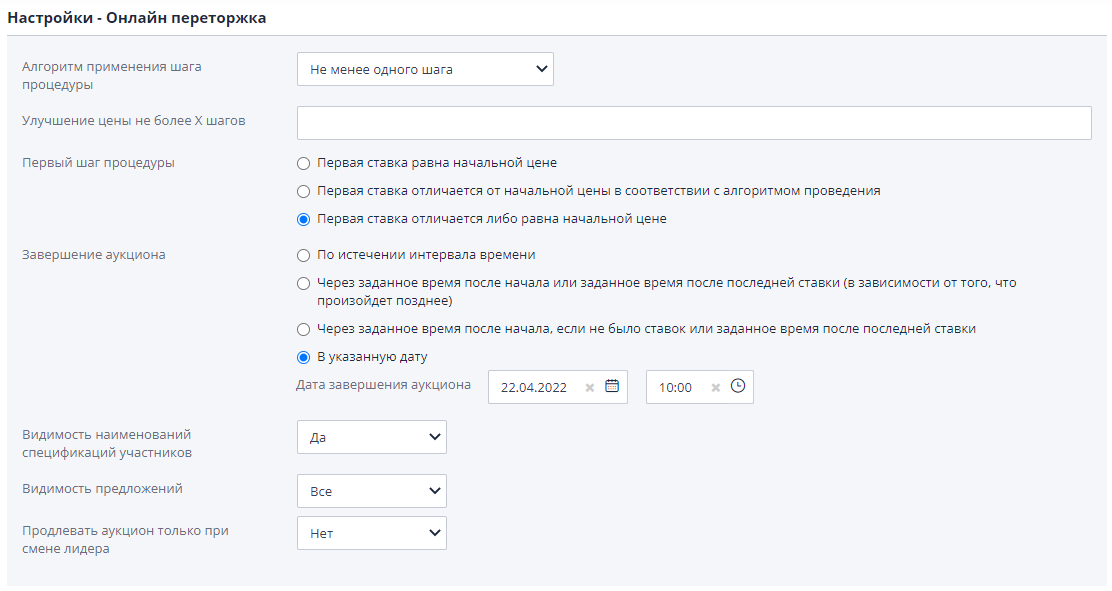Image resolution: width=1112 pixels, height=591 pixels.
Task: Open the «Алгоритм применения шага процедуры» dropdown
Action: coord(424,69)
